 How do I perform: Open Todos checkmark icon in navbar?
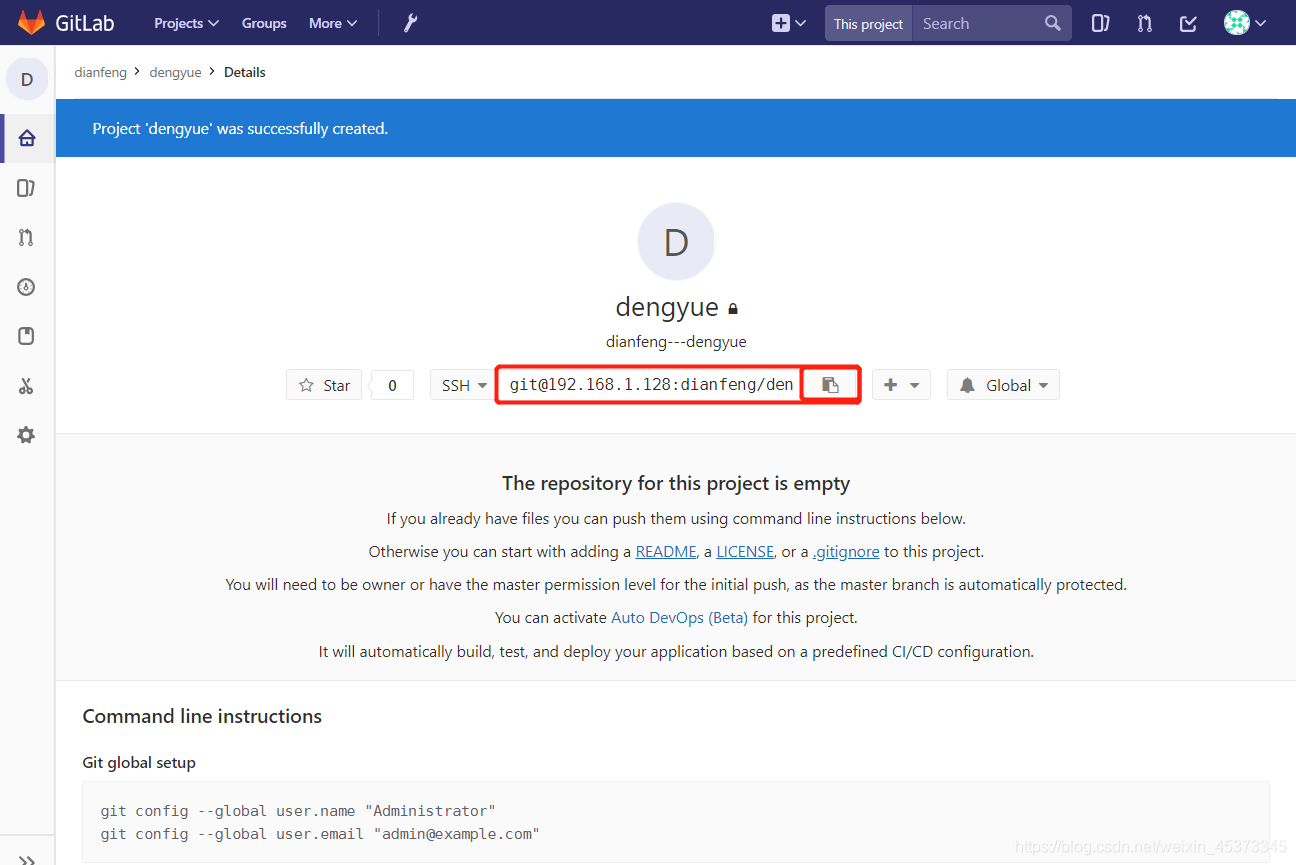click(1188, 23)
